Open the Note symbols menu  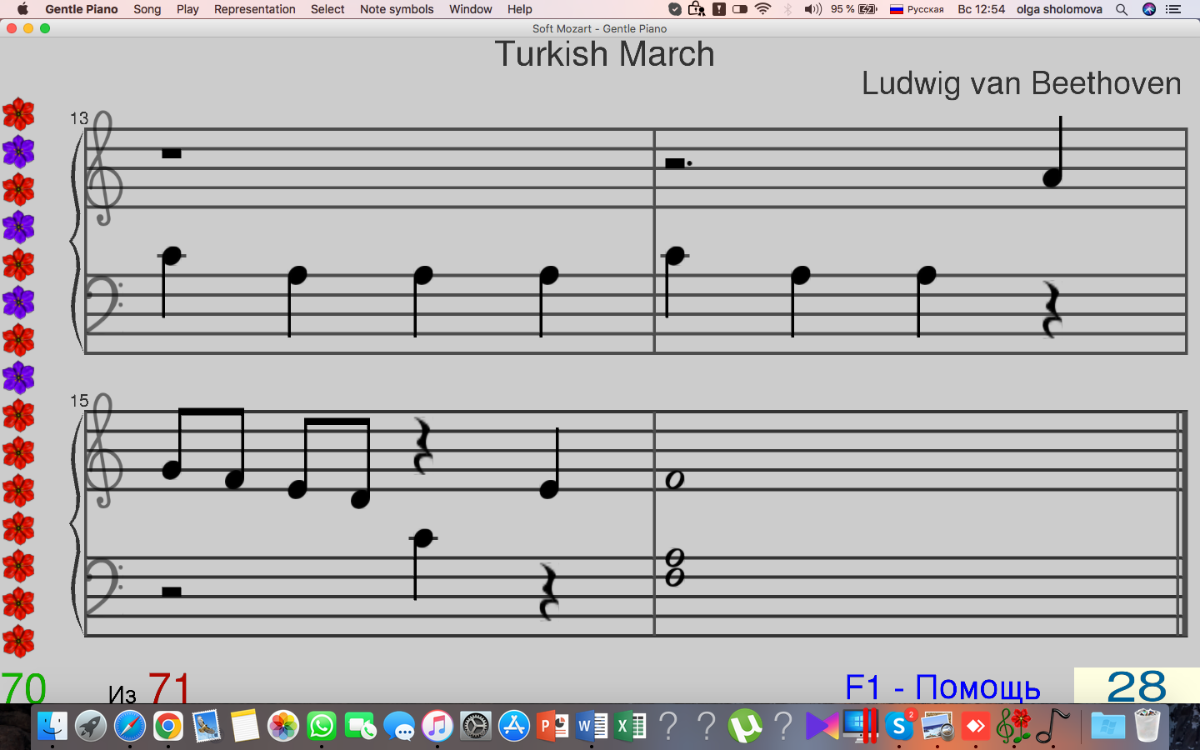(x=397, y=9)
